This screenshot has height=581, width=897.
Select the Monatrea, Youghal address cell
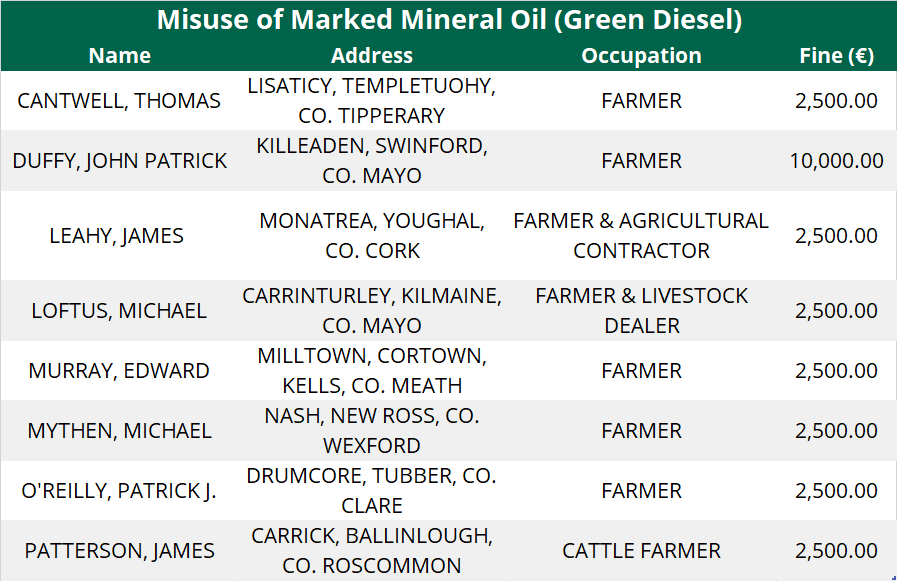coord(372,236)
